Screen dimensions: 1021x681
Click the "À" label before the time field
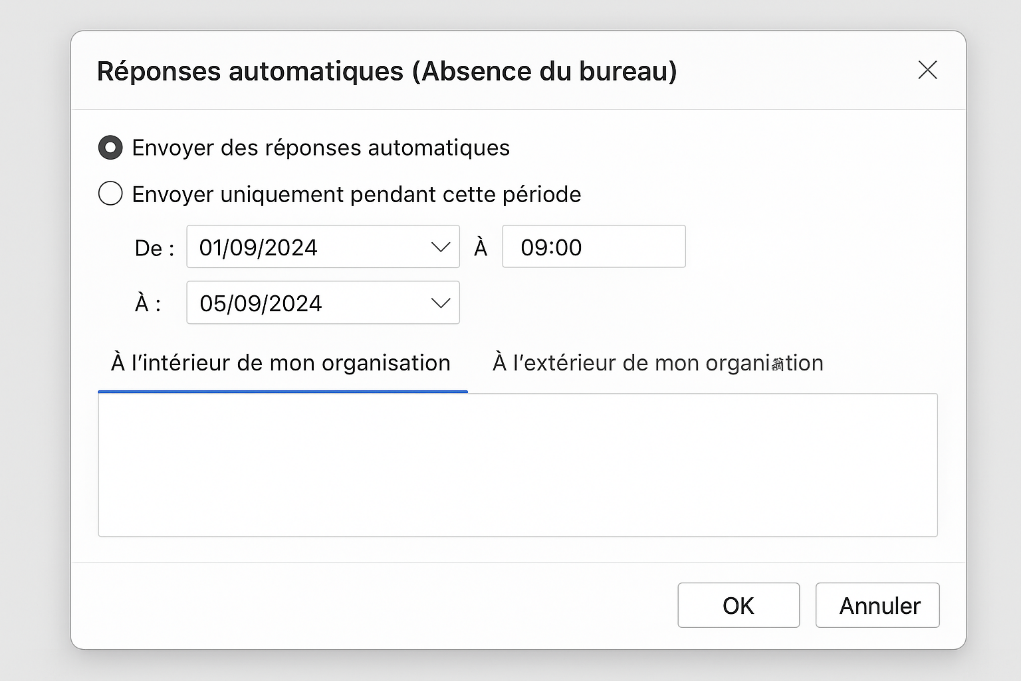[480, 248]
